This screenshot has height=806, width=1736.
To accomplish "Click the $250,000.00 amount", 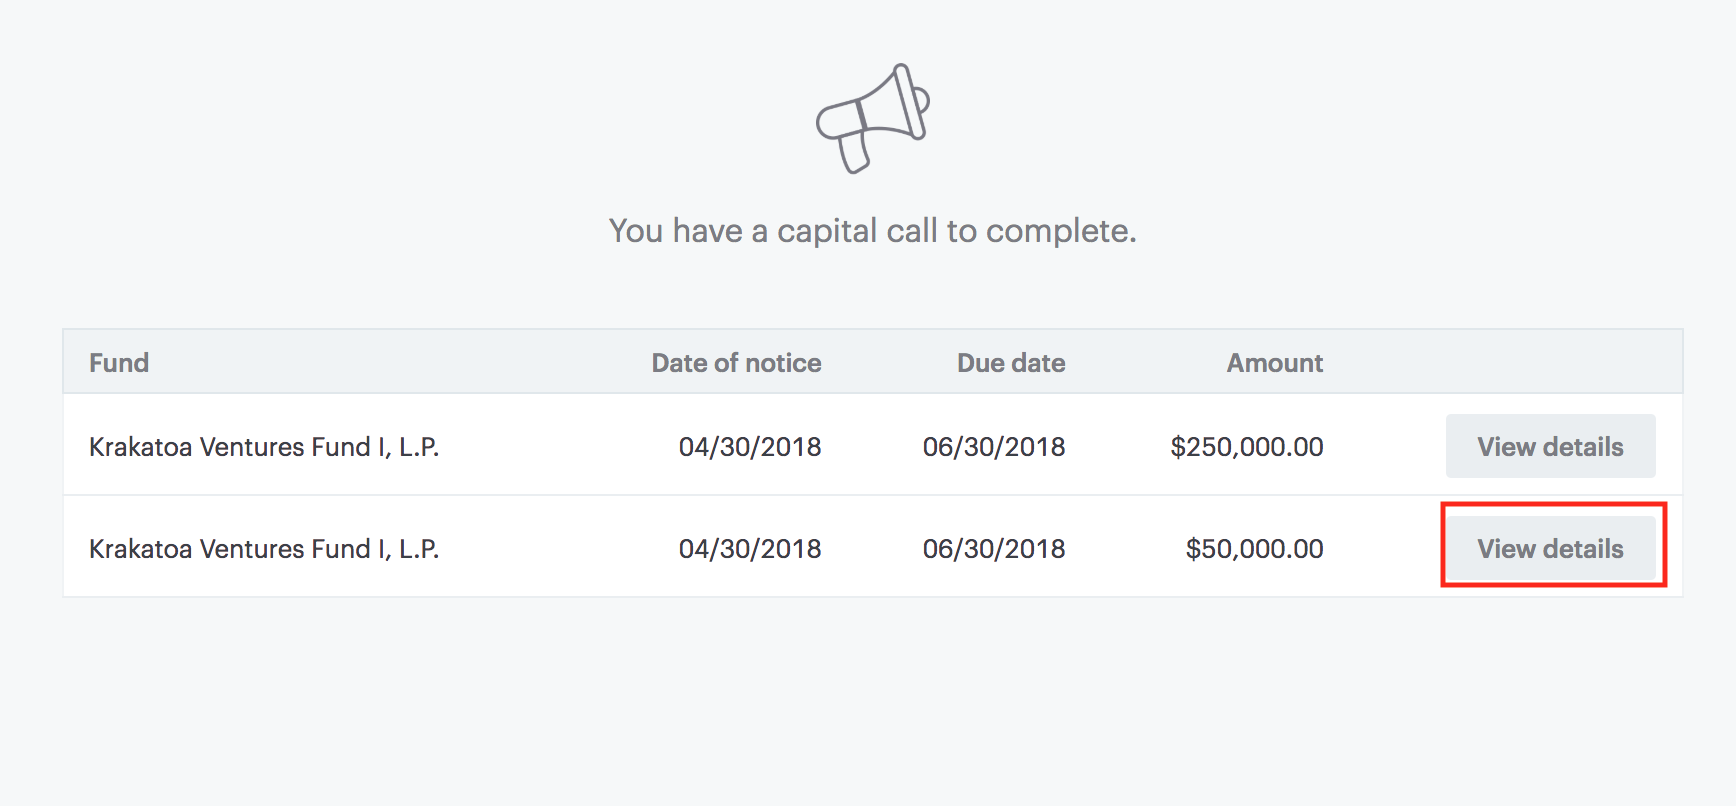I will click(1246, 447).
